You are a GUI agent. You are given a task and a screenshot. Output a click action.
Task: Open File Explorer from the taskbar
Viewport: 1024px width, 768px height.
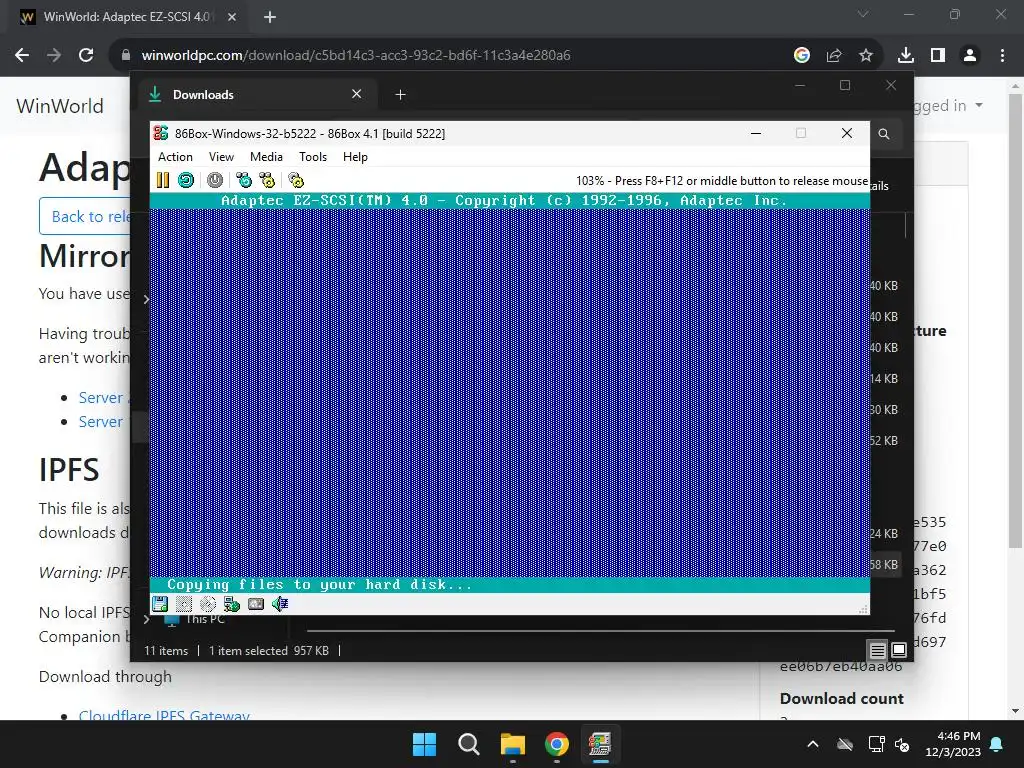513,744
